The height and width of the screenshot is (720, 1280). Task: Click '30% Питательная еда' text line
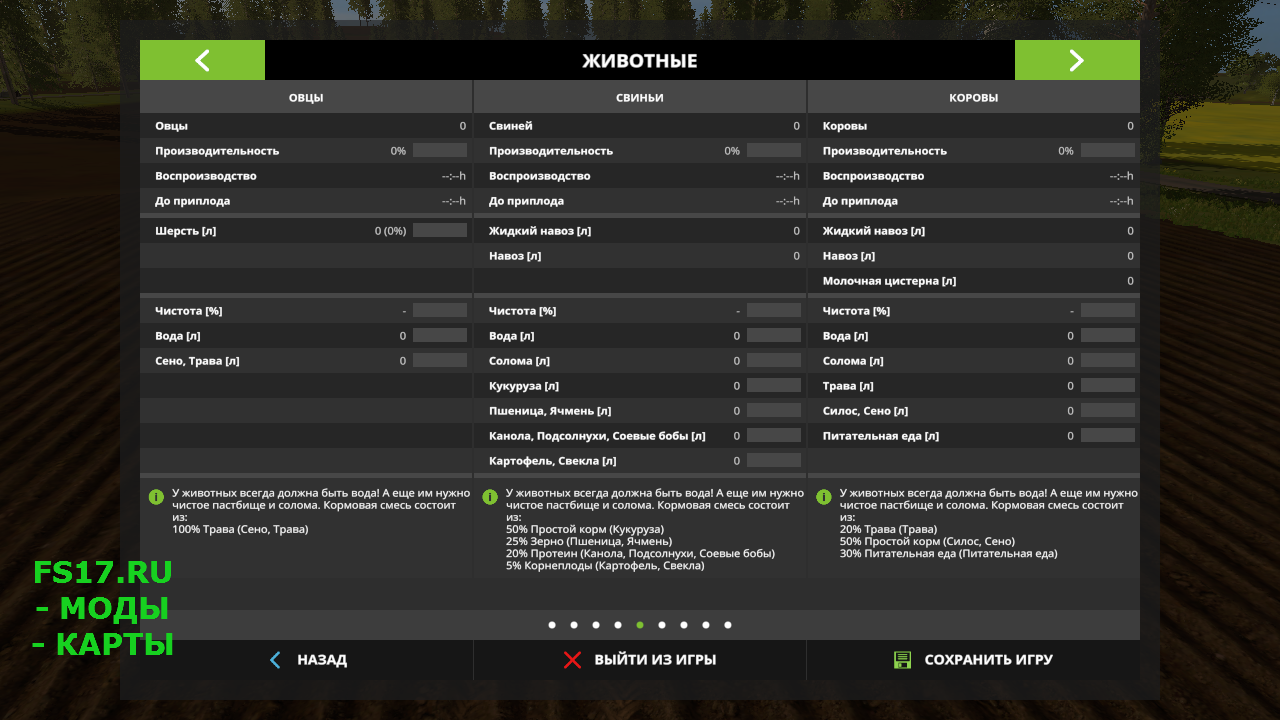948,553
